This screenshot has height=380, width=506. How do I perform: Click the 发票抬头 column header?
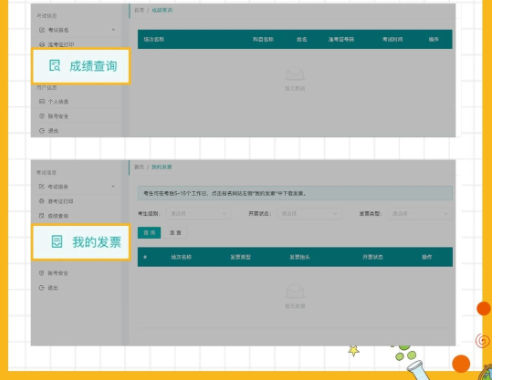(299, 257)
